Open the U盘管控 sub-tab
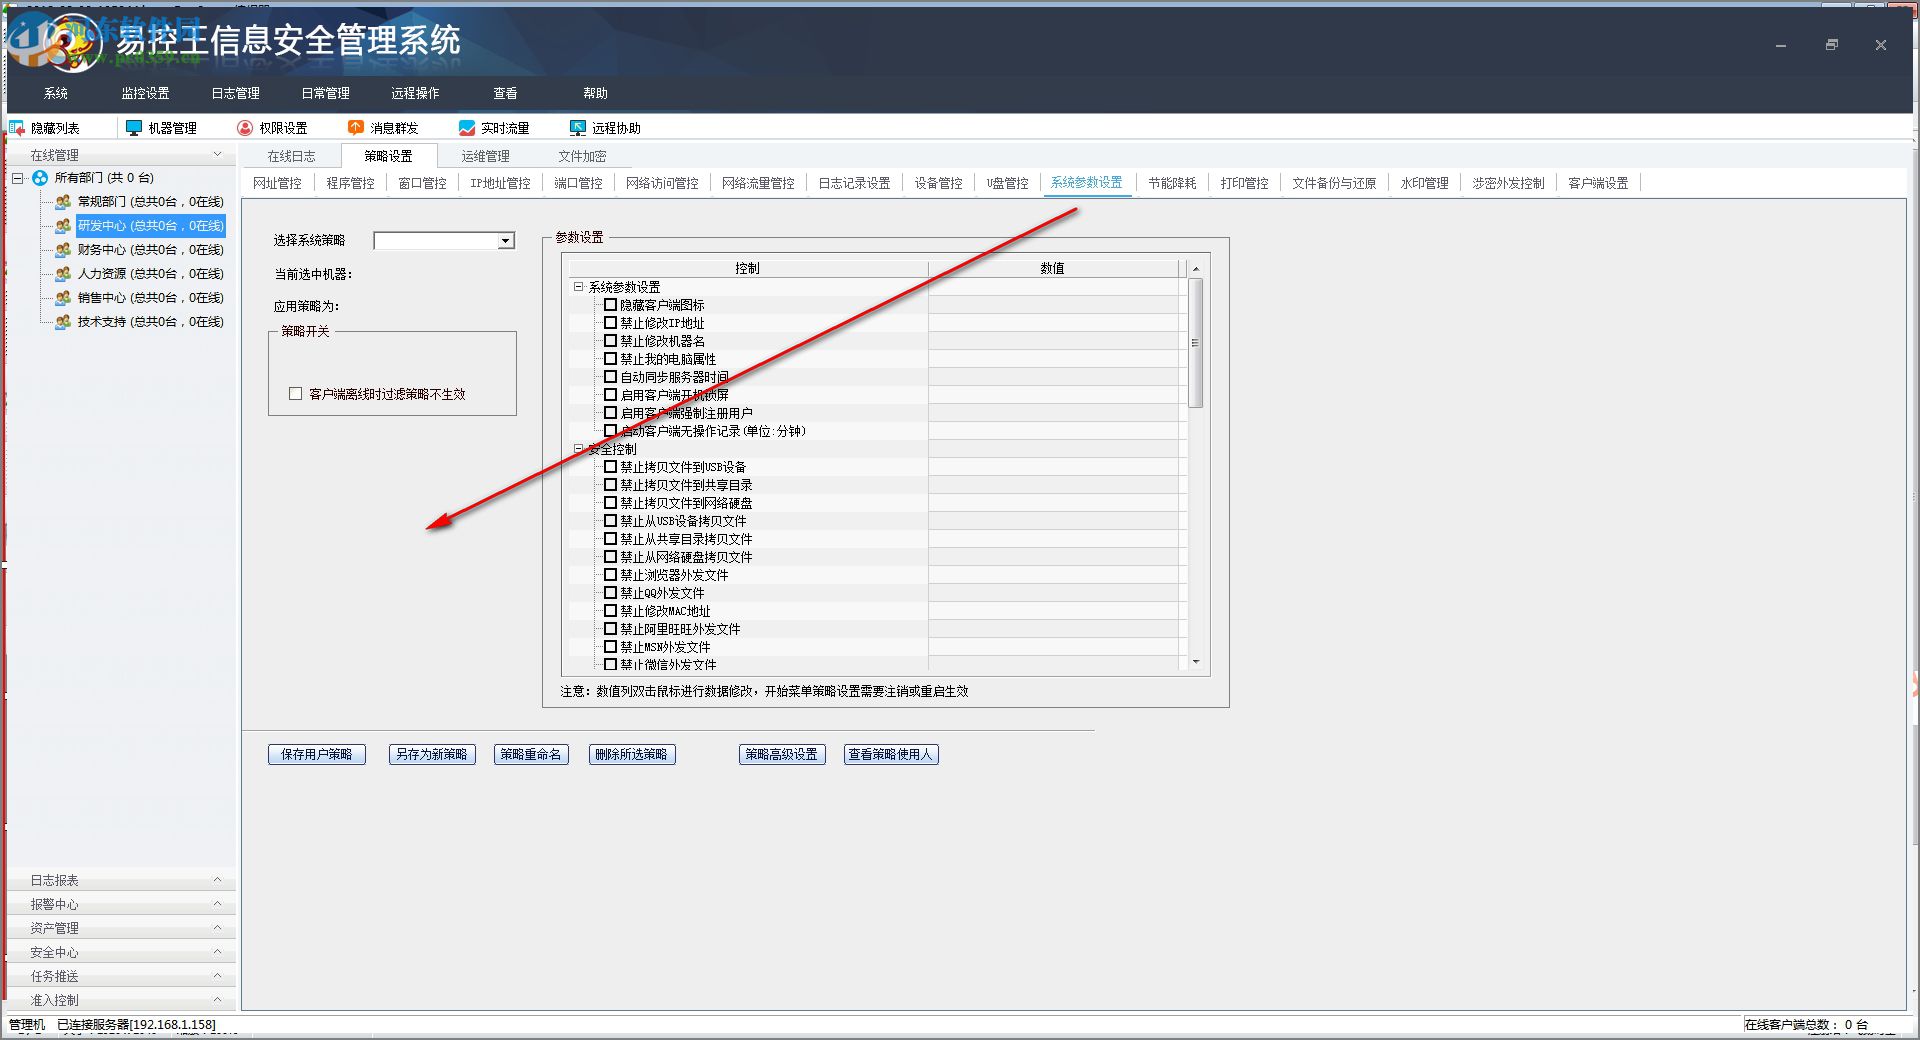The height and width of the screenshot is (1040, 1920). pos(1007,183)
